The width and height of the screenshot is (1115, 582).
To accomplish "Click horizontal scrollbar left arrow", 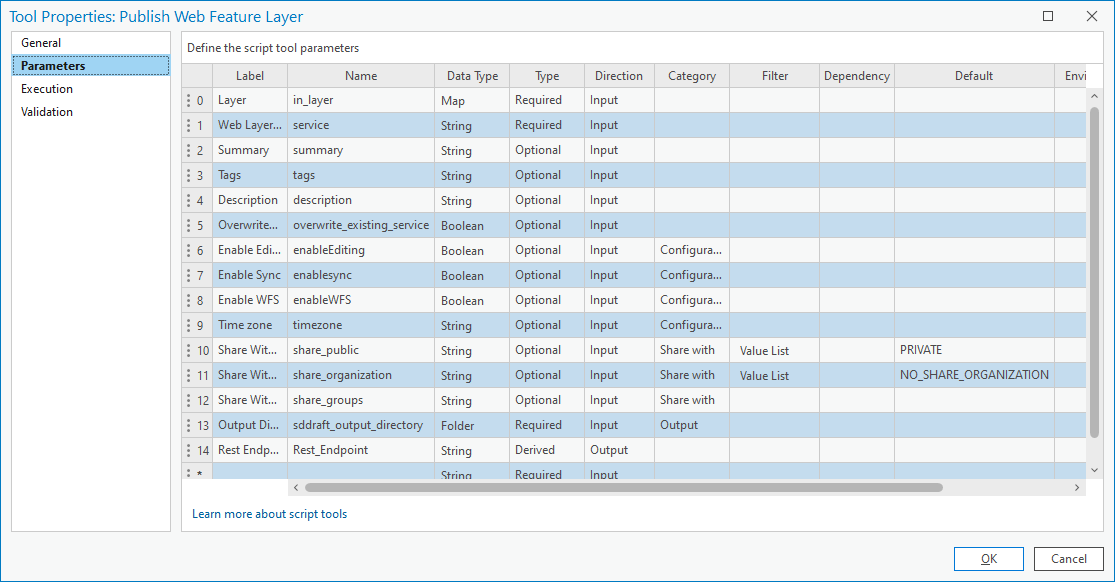I will pos(296,488).
